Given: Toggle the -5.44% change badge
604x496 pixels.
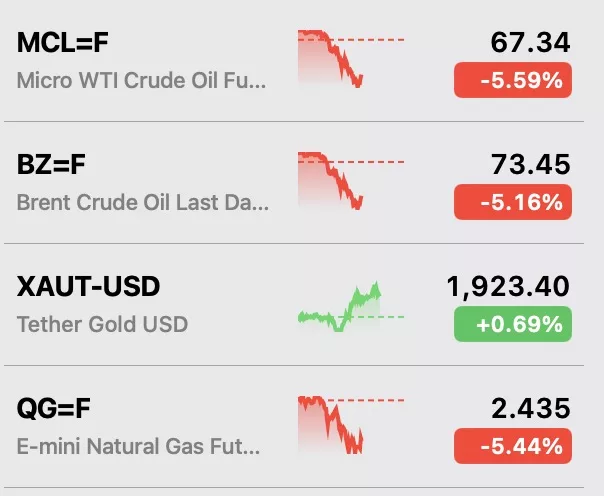Looking at the screenshot, I should 513,446.
